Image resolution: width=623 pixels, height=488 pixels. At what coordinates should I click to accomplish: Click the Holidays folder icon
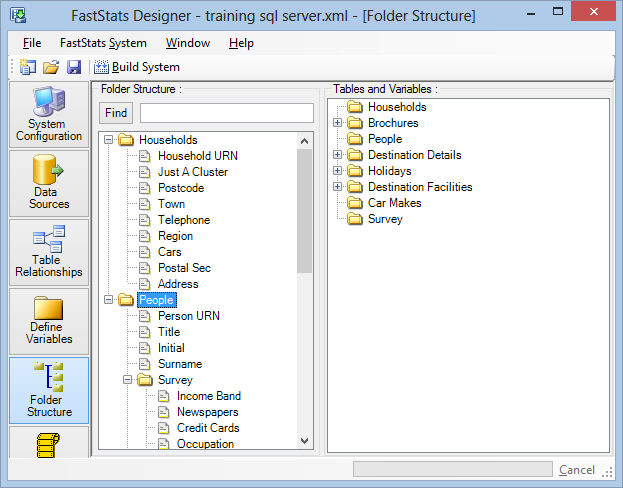pyautogui.click(x=354, y=171)
